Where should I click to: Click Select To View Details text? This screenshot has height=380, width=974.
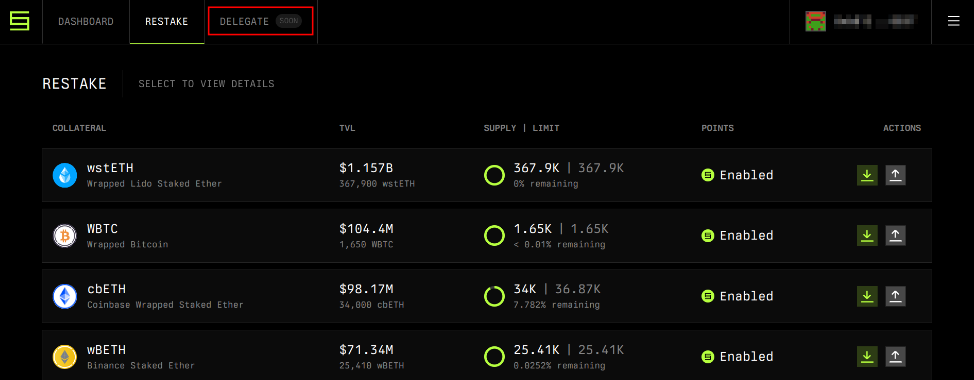(x=206, y=84)
